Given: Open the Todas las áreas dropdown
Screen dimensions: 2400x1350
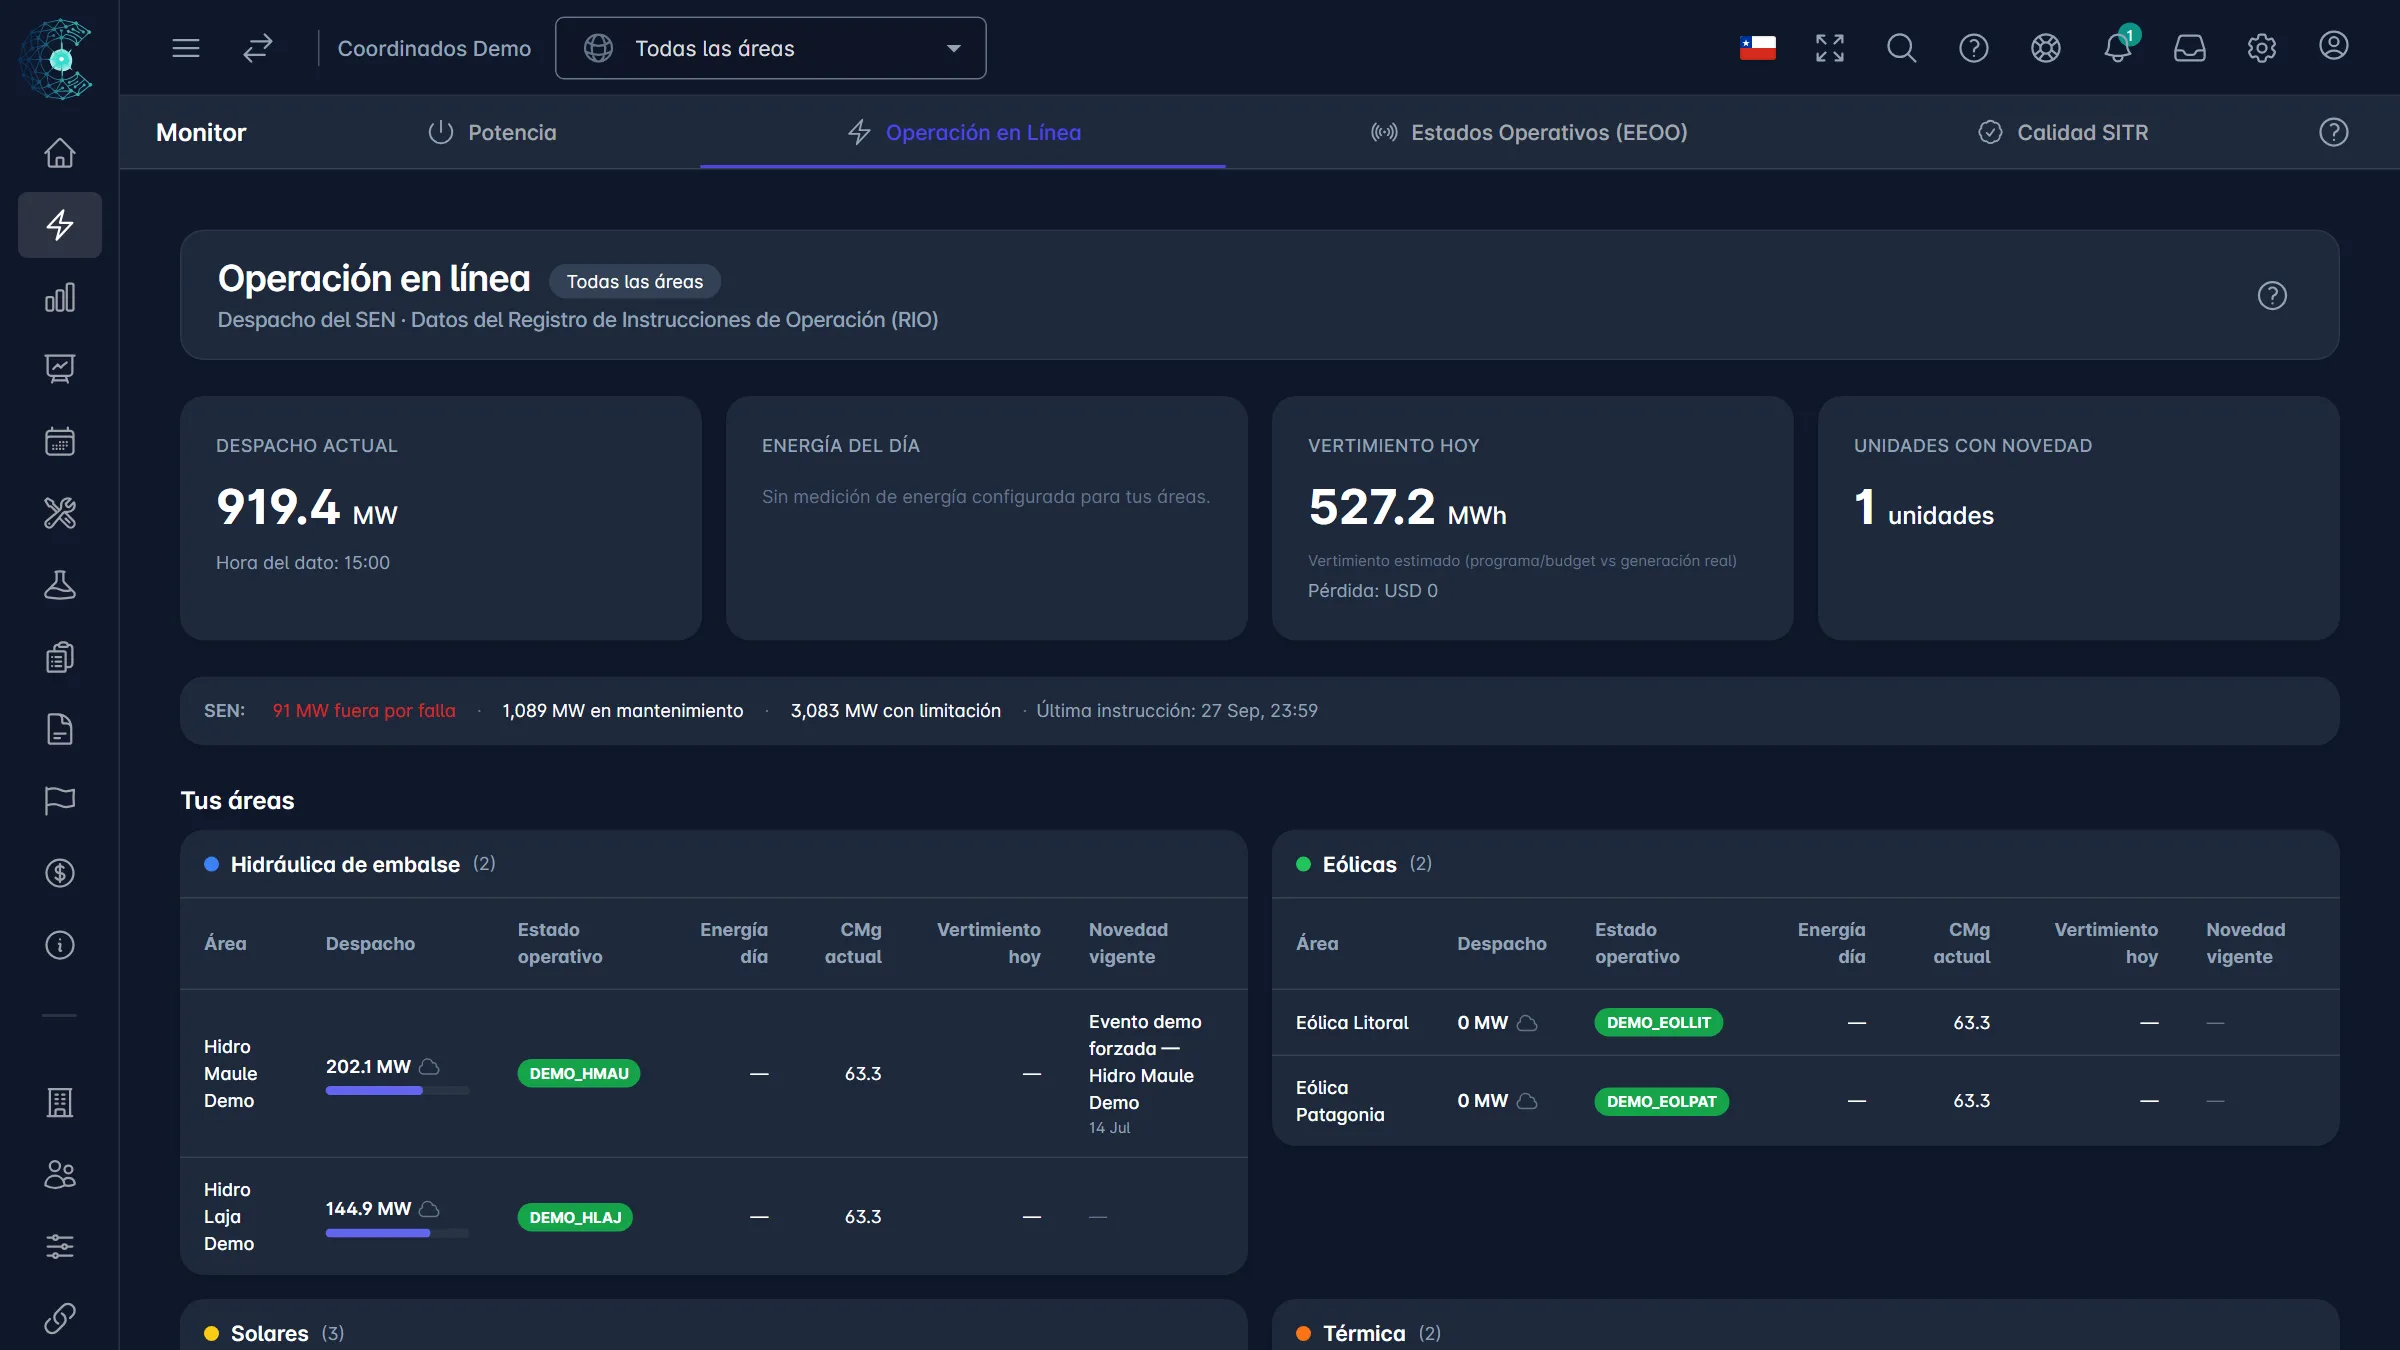Looking at the screenshot, I should (771, 48).
